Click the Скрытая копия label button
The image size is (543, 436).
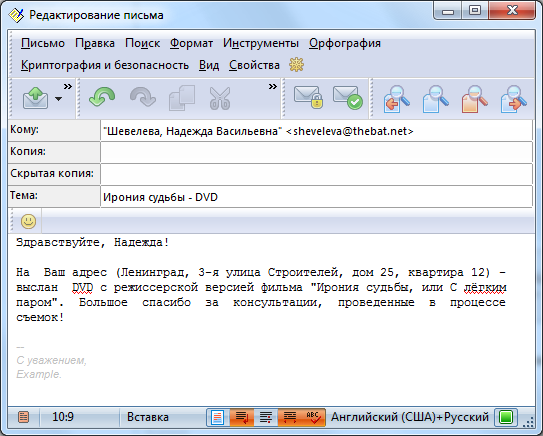click(x=54, y=174)
